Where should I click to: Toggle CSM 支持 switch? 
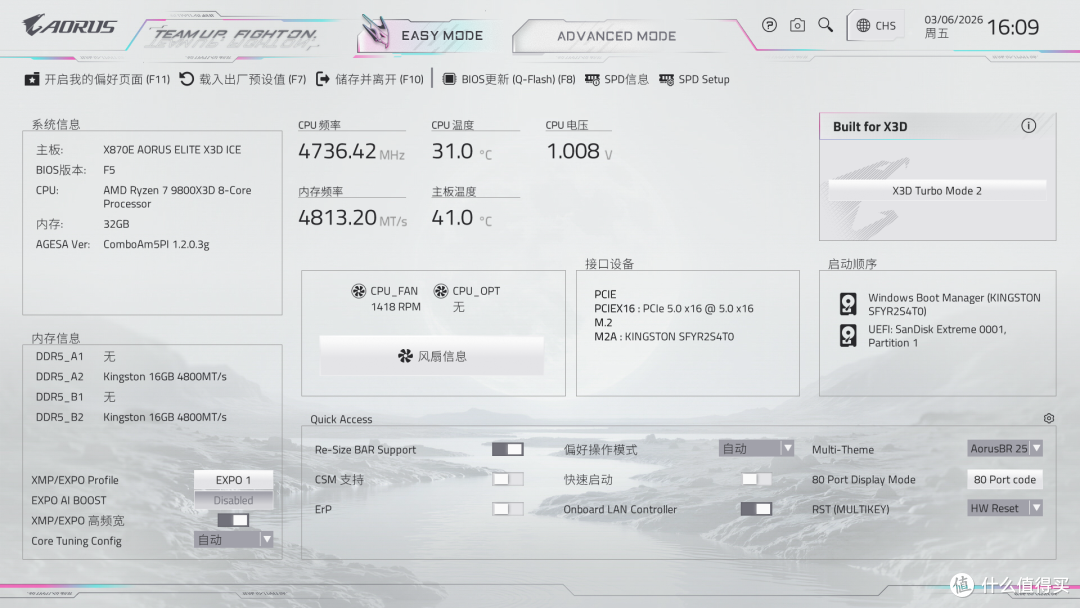coord(508,479)
